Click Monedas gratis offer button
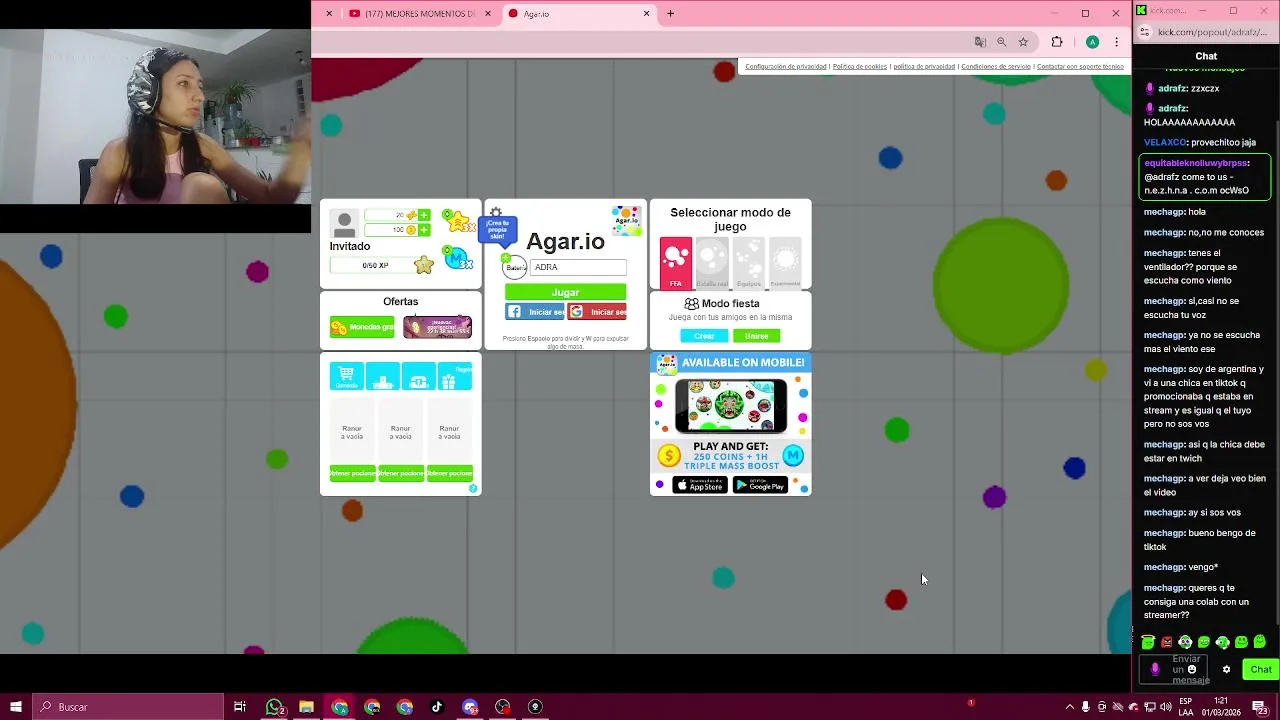 [x=362, y=327]
